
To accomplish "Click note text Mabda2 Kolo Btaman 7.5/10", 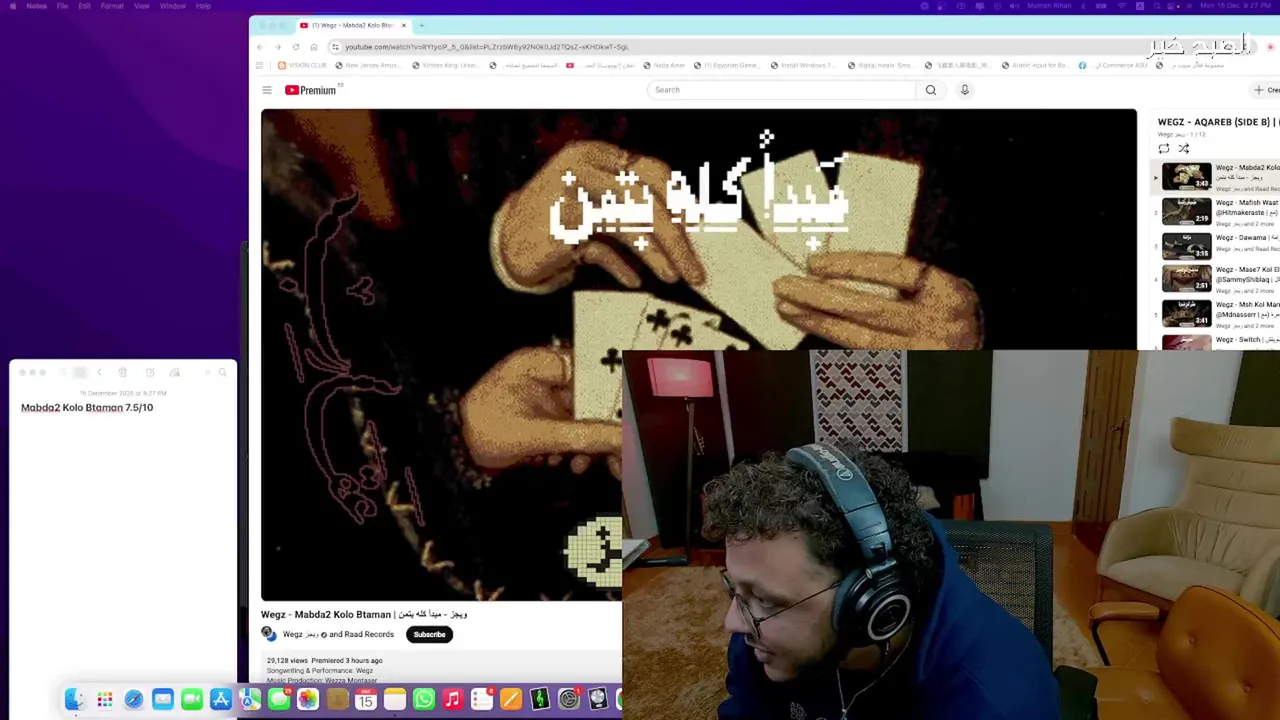I will point(87,408).
